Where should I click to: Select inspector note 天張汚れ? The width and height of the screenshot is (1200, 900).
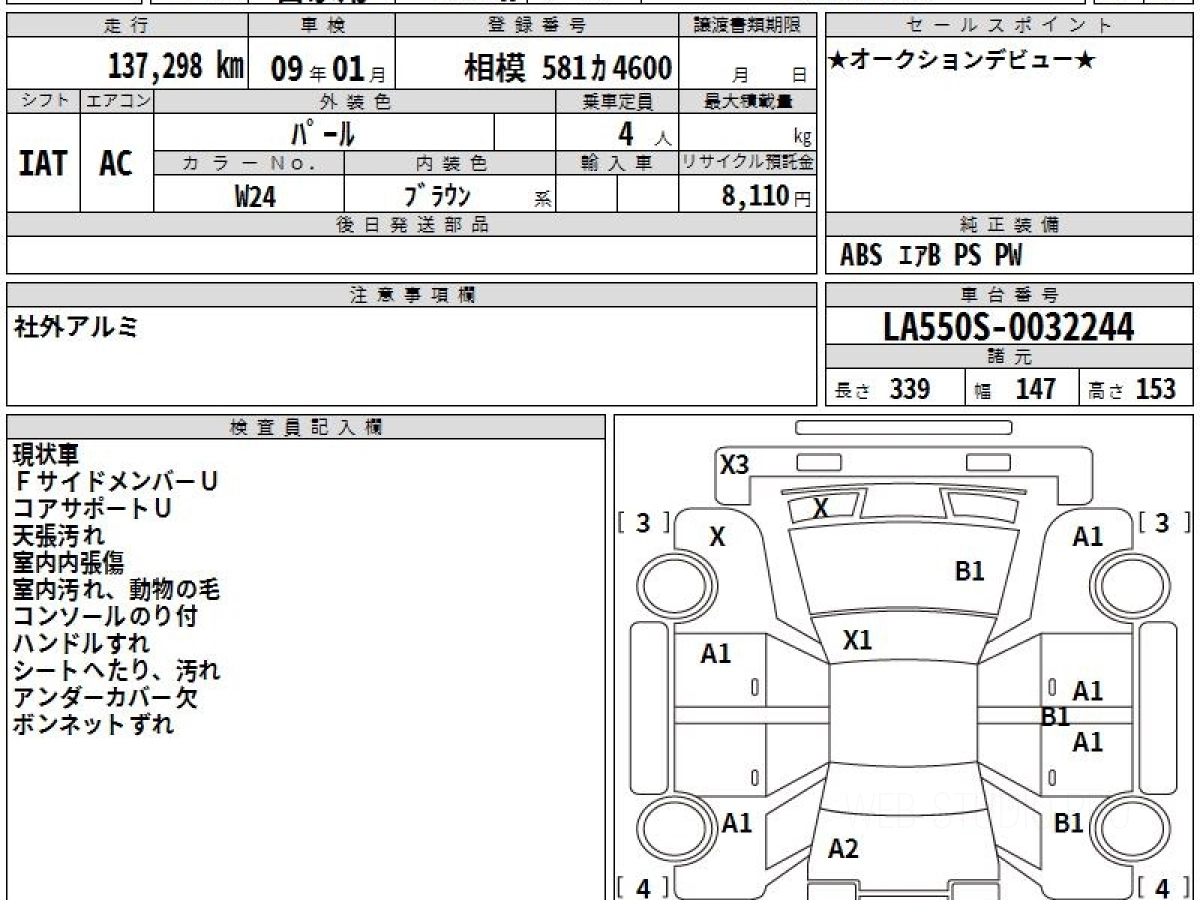(x=59, y=536)
